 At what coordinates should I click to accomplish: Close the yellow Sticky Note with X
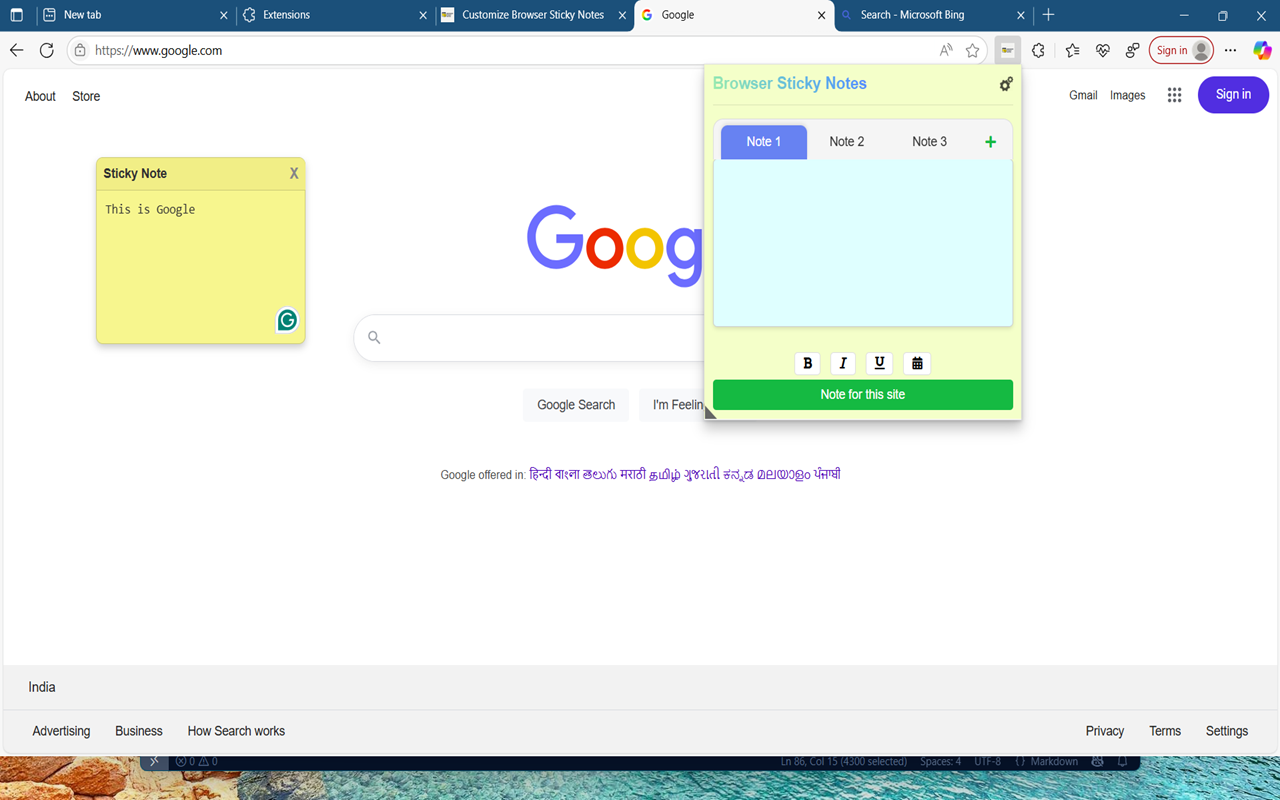click(294, 173)
